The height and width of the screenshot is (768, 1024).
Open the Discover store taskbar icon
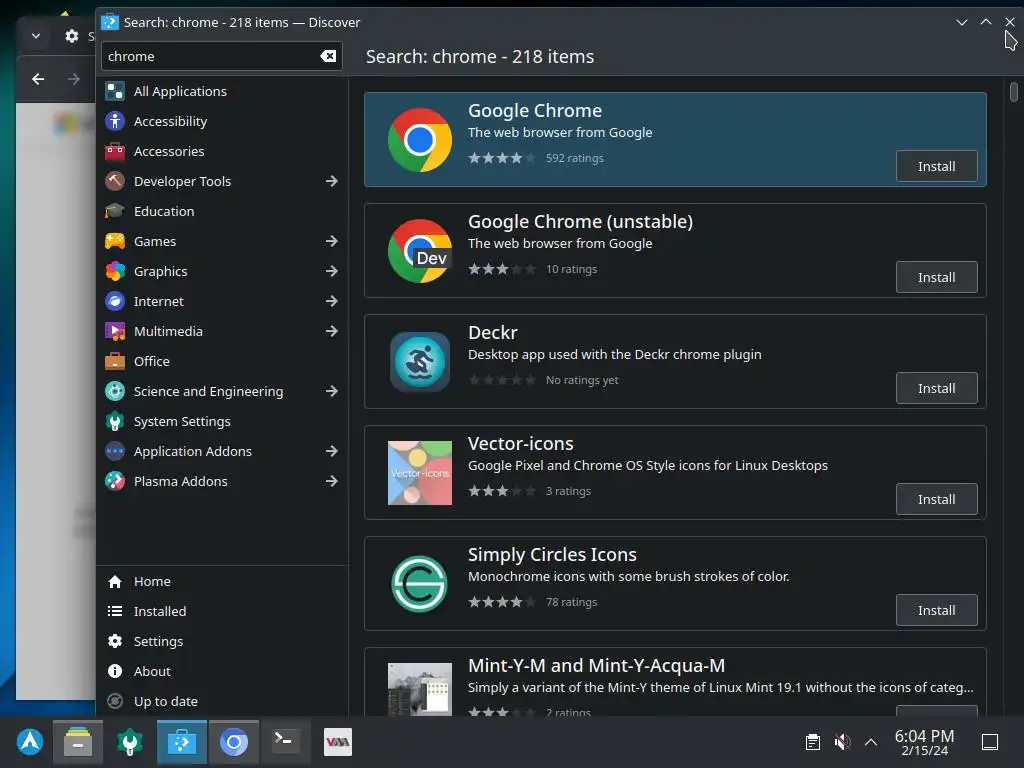pyautogui.click(x=182, y=743)
